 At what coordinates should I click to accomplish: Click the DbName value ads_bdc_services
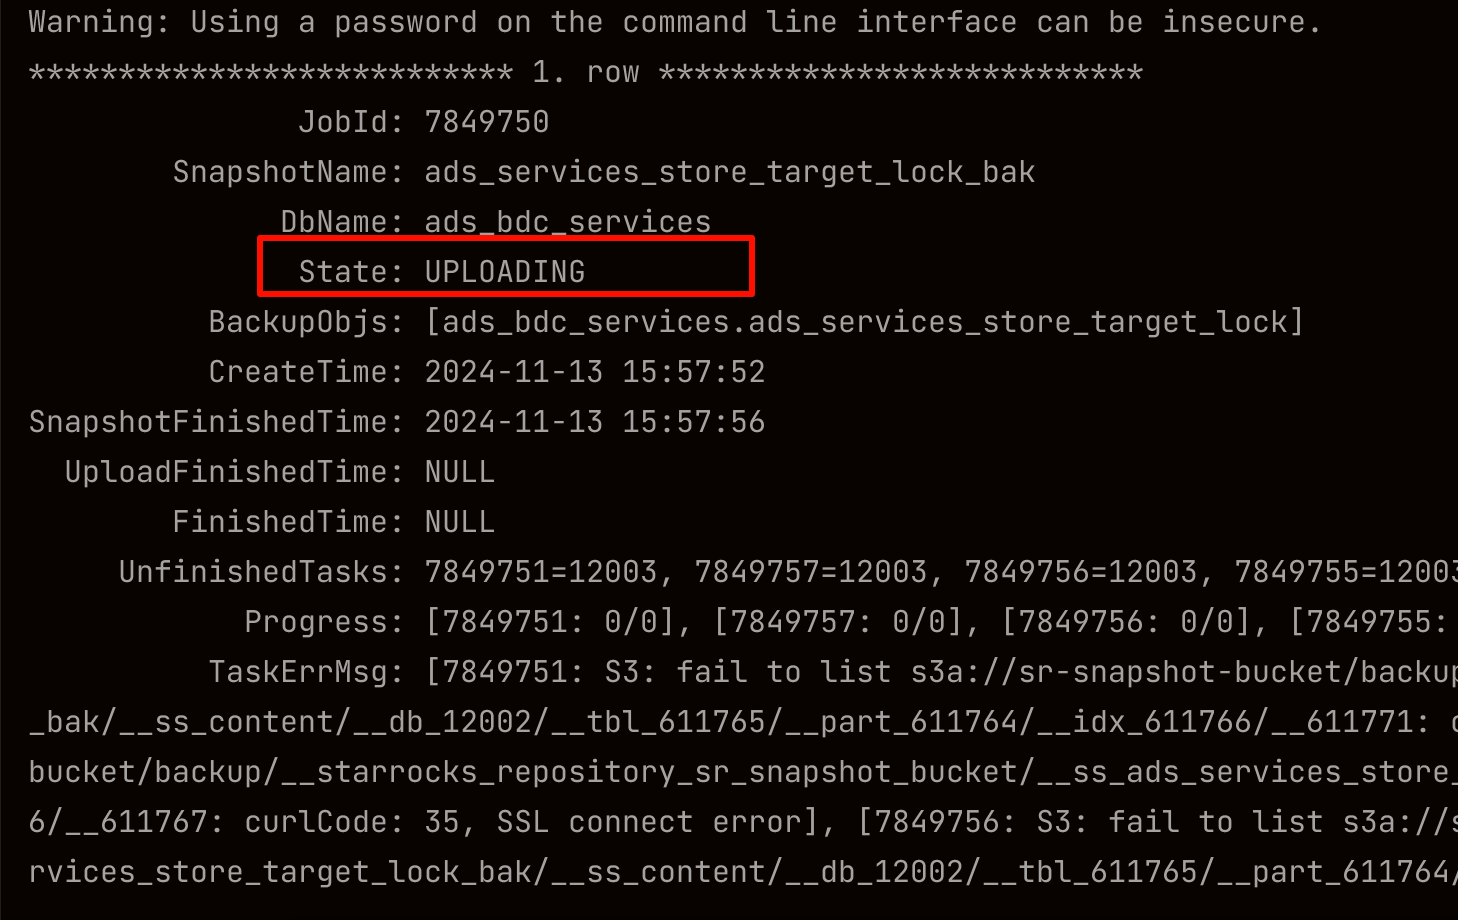(568, 222)
